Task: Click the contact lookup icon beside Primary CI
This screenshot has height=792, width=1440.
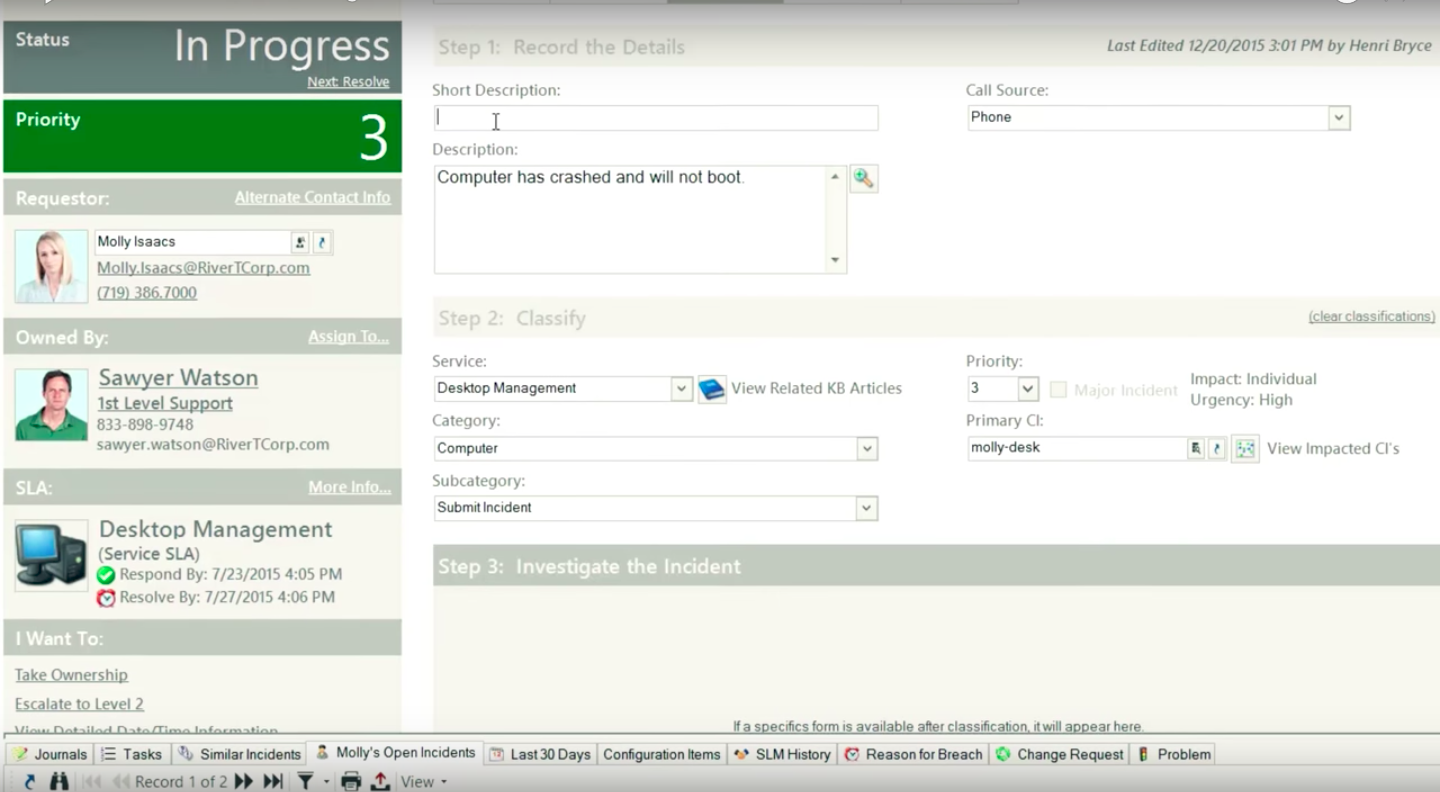Action: pyautogui.click(x=1196, y=448)
